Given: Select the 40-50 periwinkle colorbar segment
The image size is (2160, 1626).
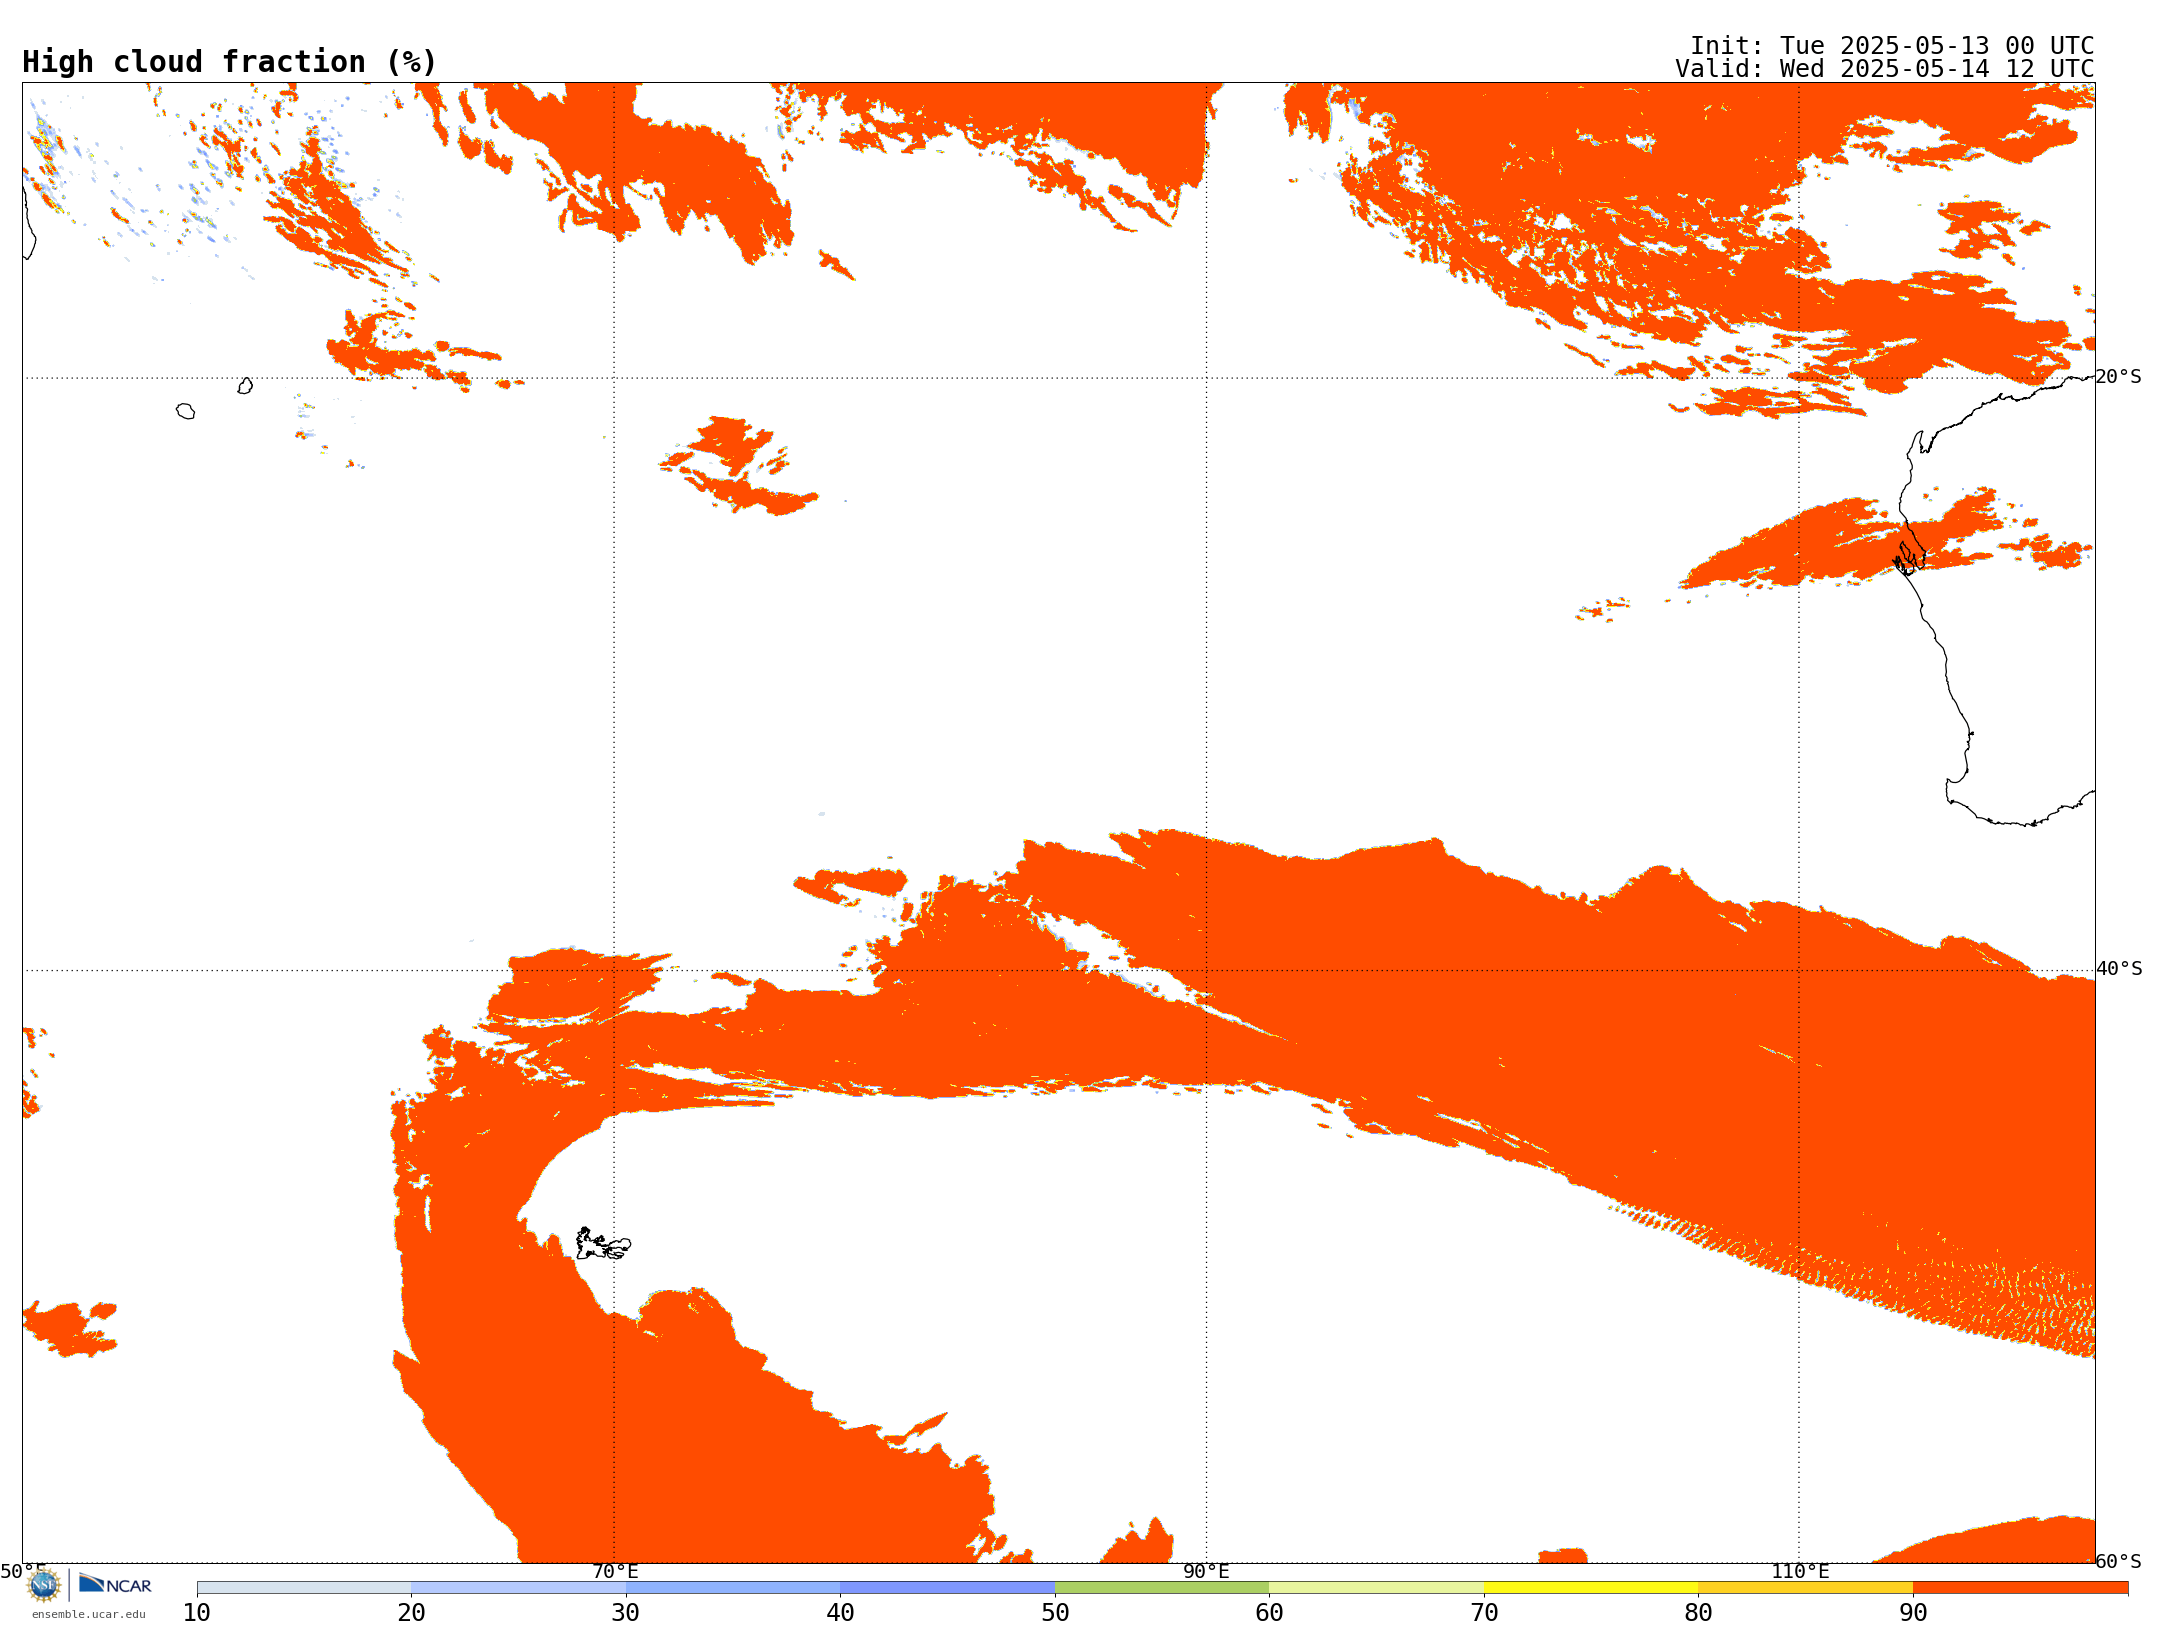Looking at the screenshot, I should click(947, 1588).
